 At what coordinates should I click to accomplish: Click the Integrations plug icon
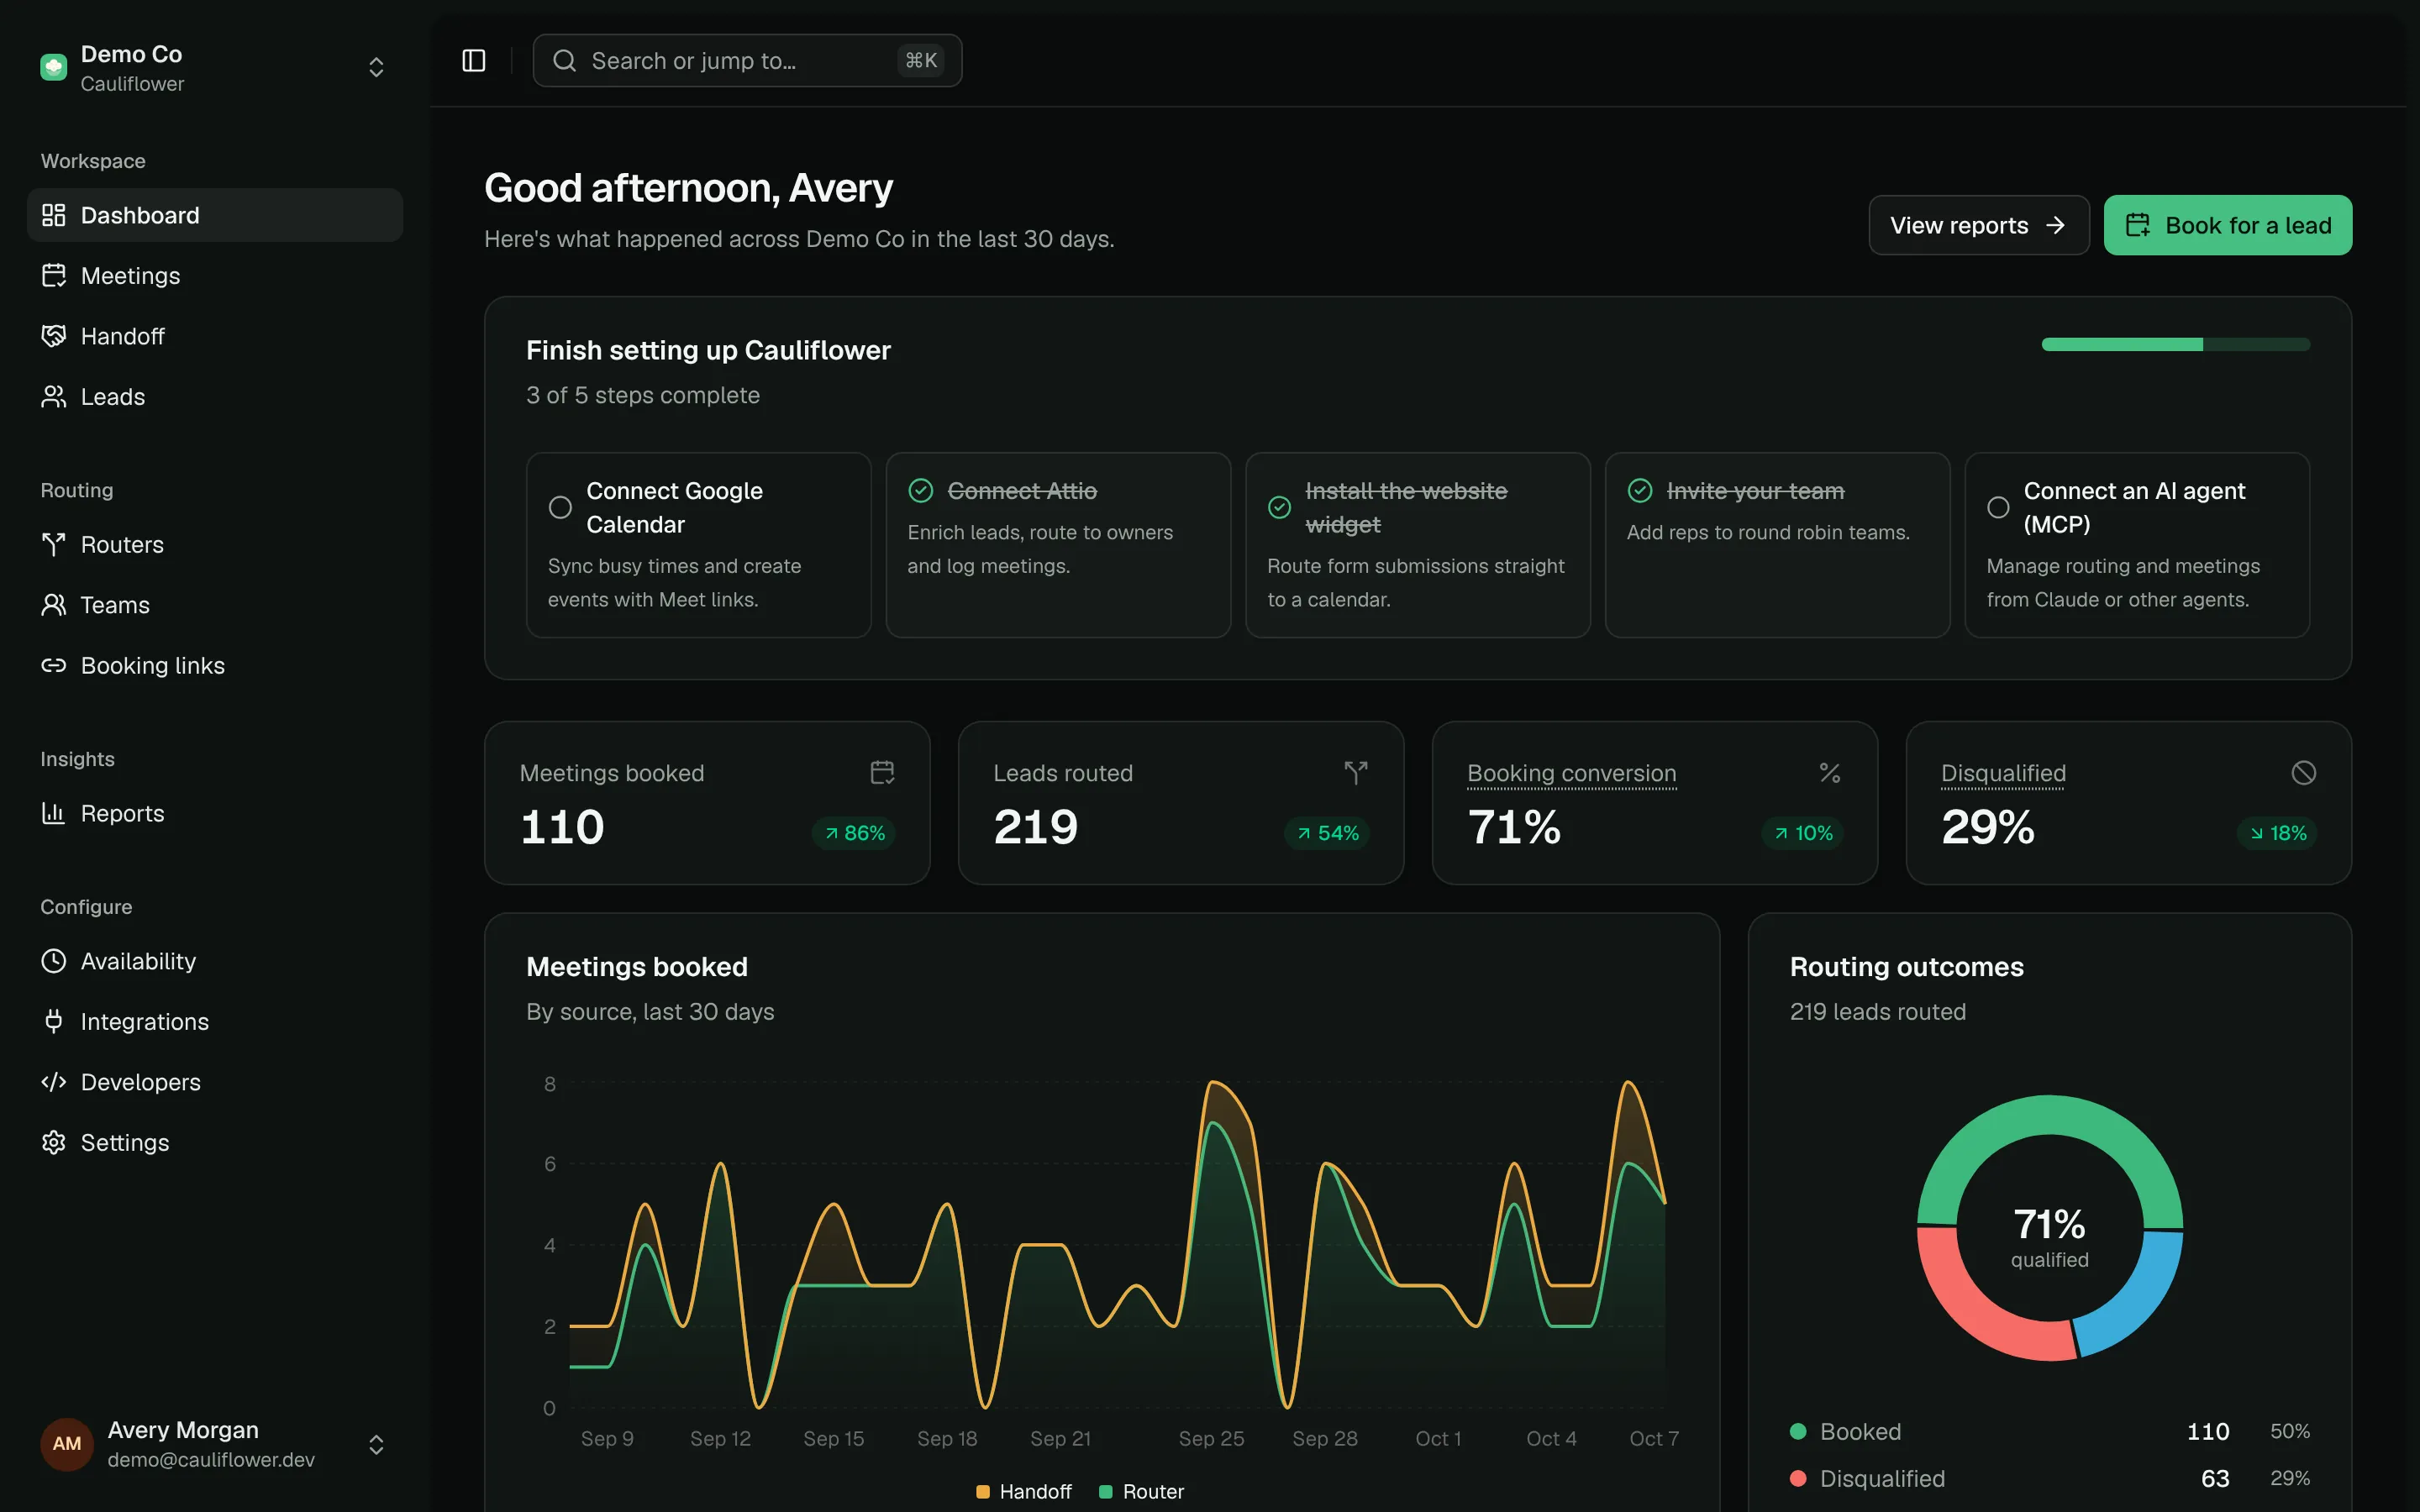[x=54, y=1021]
